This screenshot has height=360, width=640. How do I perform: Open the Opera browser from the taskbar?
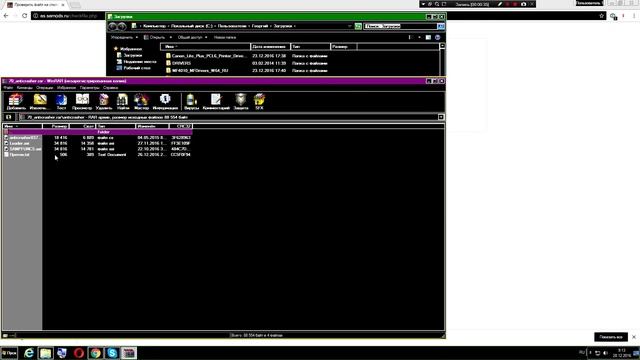click(79, 353)
